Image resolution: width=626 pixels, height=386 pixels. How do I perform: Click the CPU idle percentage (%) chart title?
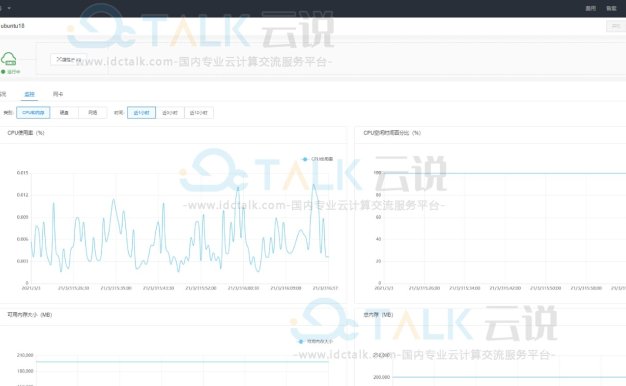(392, 133)
